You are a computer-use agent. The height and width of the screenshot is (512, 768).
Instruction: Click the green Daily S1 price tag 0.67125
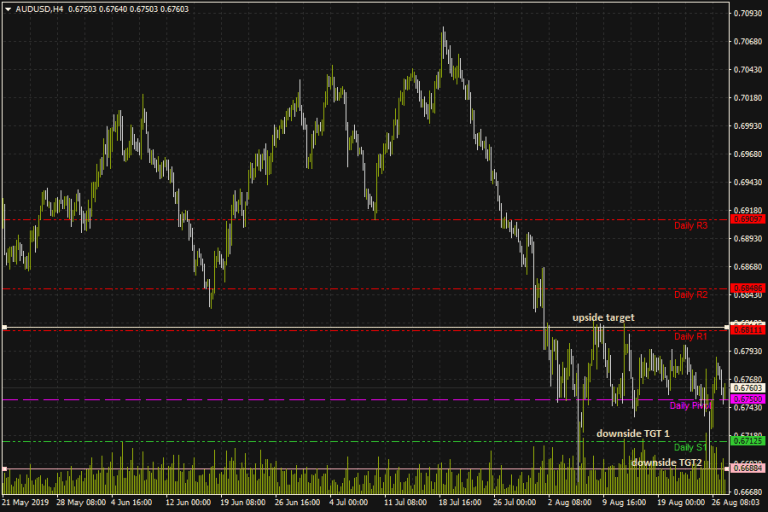pos(748,441)
